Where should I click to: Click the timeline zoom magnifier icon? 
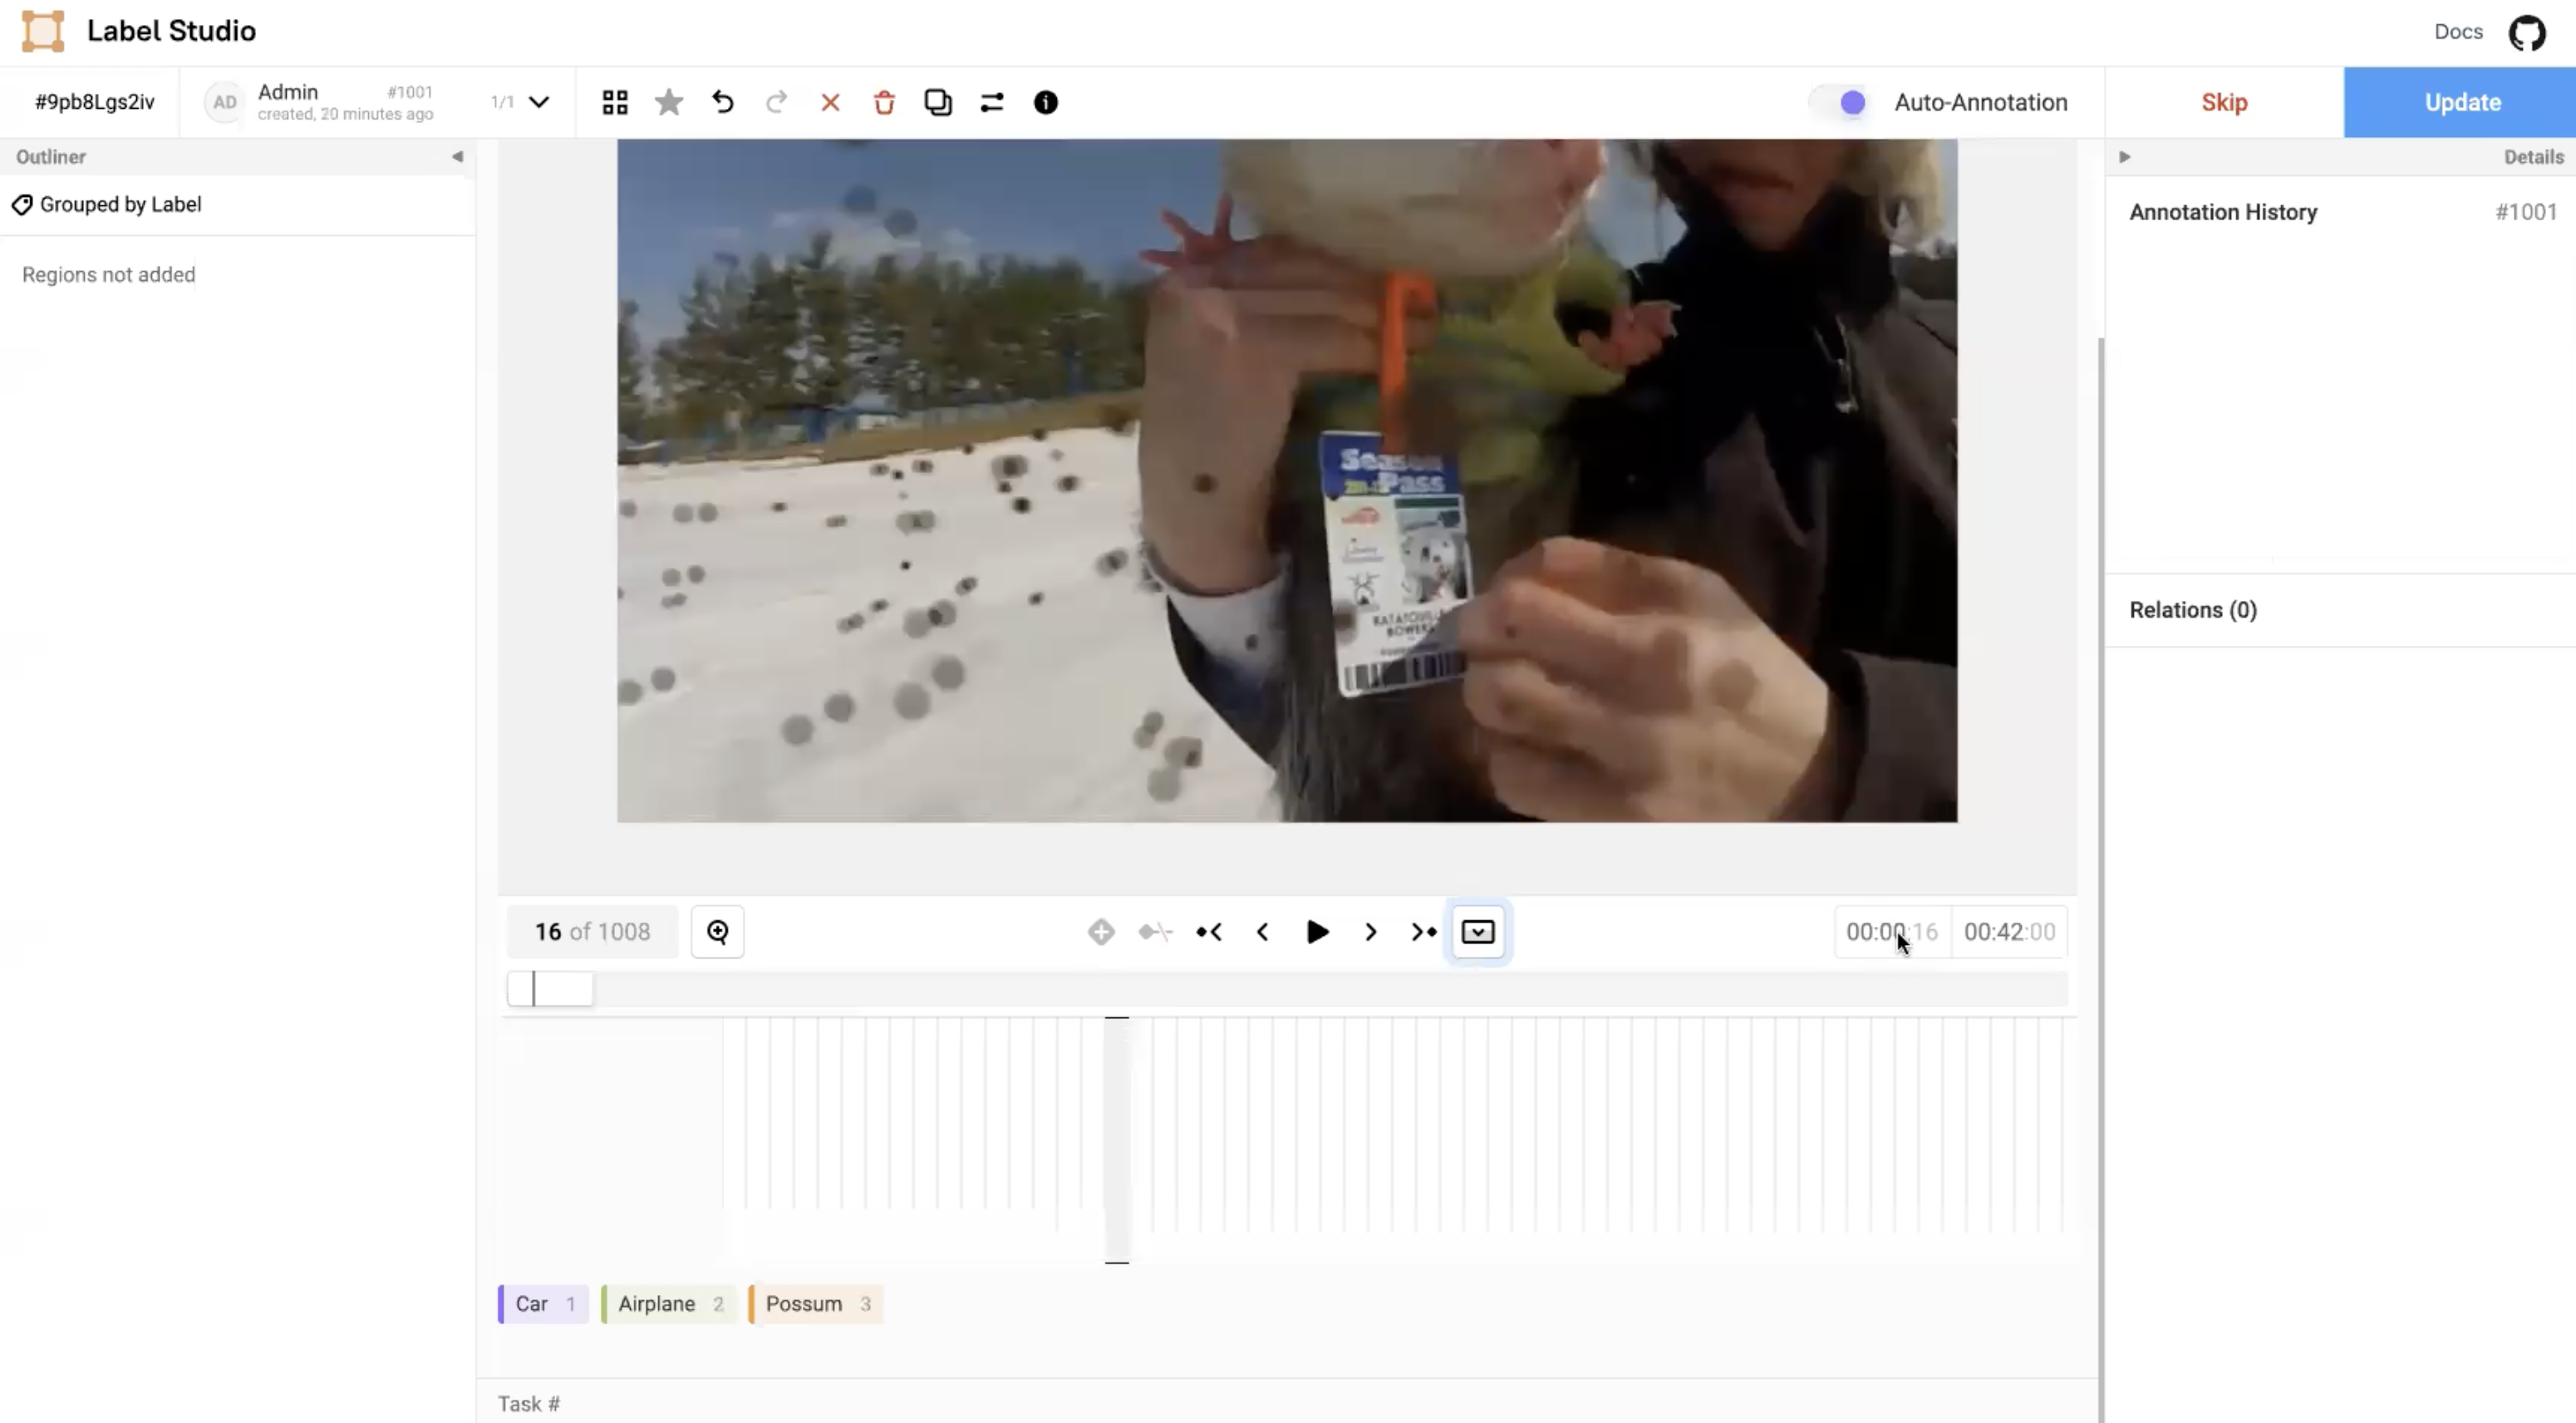717,932
